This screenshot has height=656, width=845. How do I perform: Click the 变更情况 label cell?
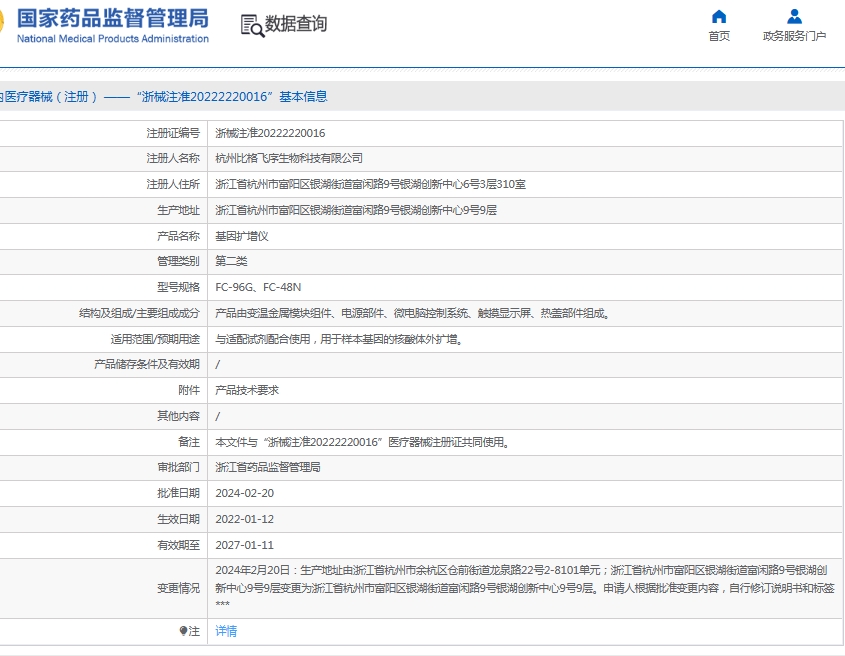[178, 588]
